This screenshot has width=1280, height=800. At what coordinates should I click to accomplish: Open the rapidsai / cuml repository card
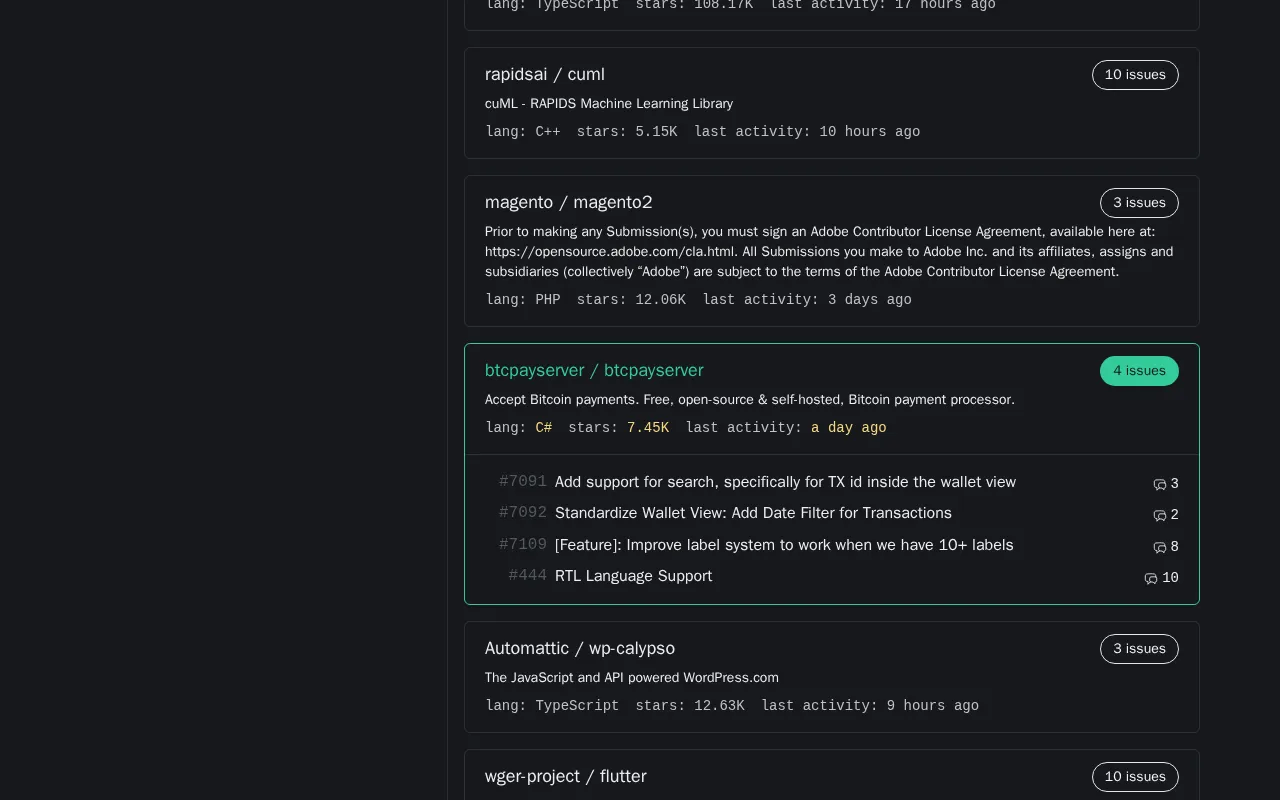click(831, 103)
